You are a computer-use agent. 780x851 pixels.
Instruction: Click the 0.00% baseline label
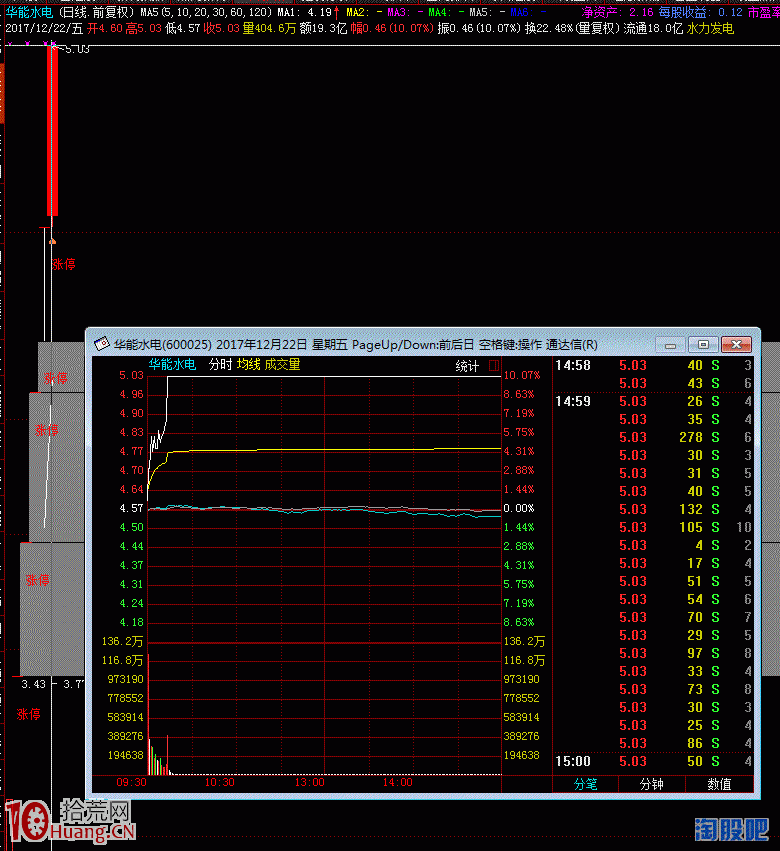519,508
